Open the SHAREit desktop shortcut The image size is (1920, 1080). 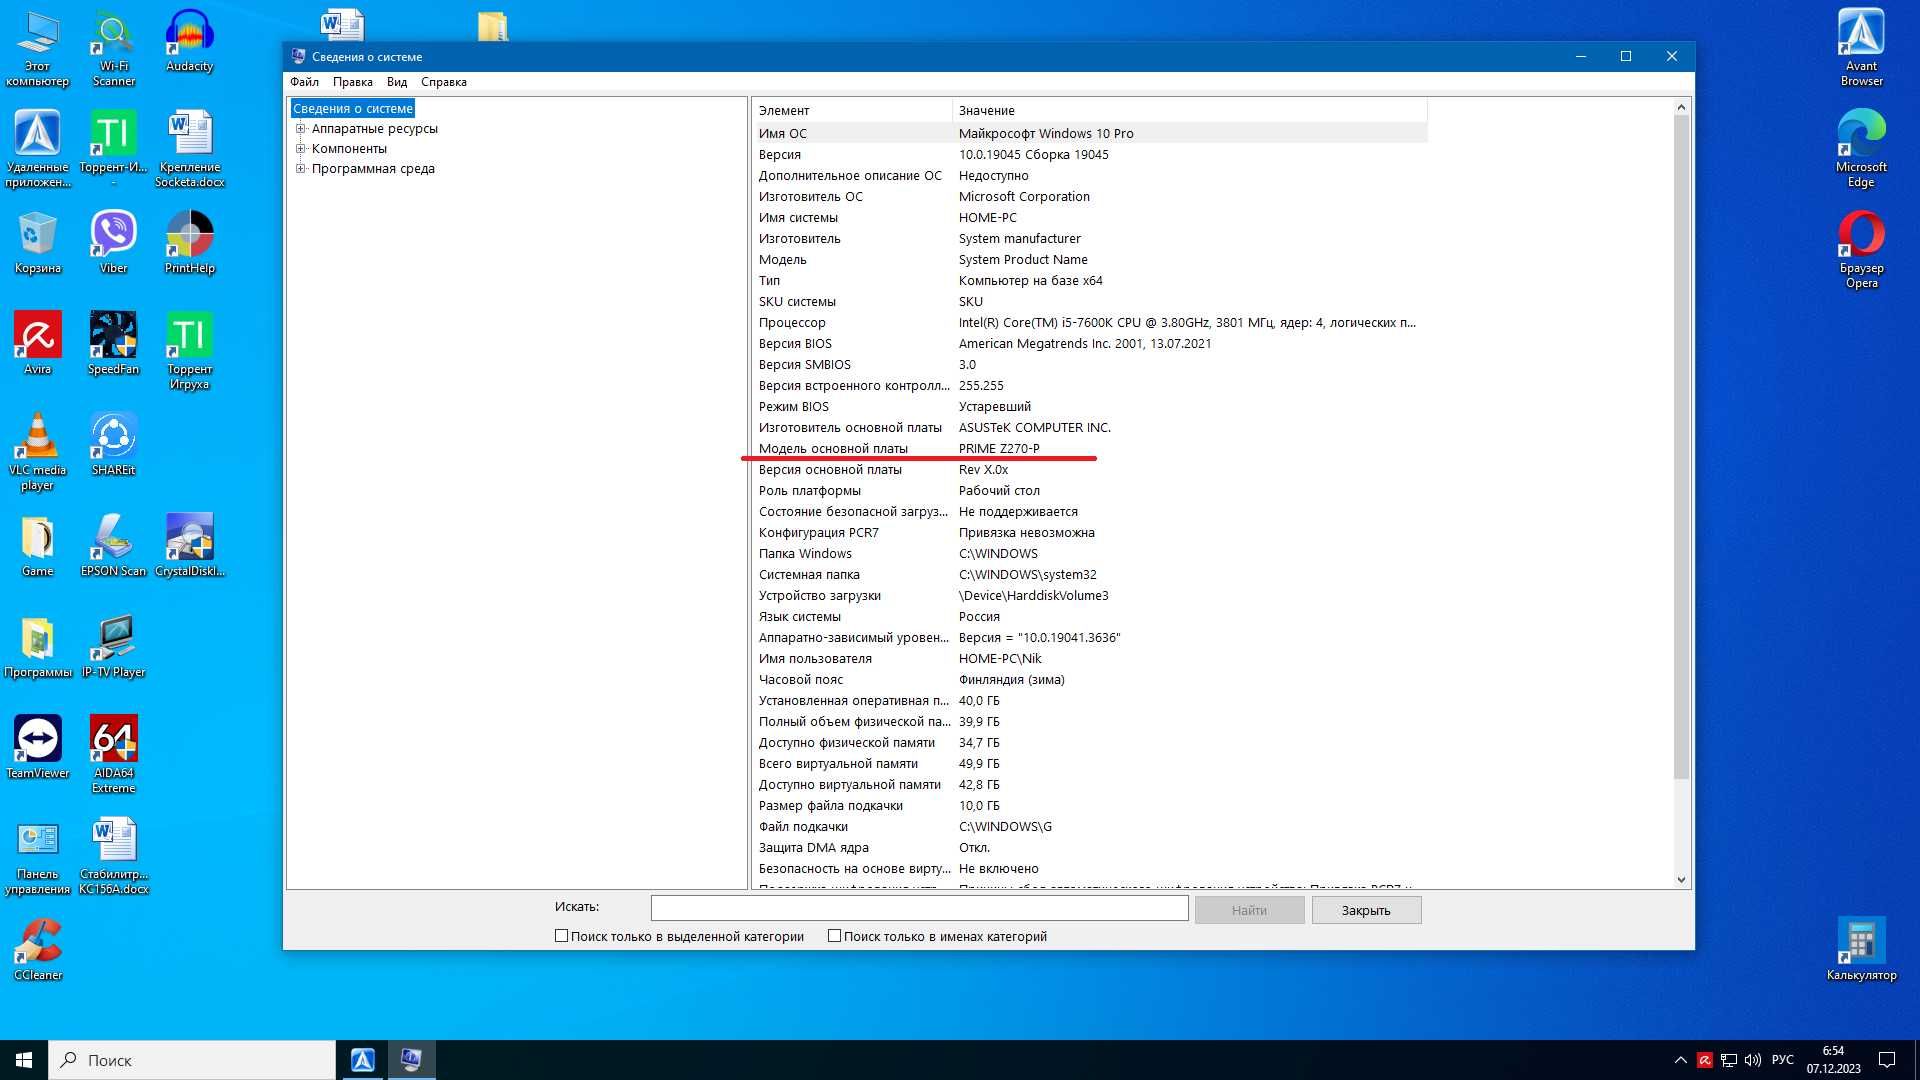pyautogui.click(x=113, y=444)
